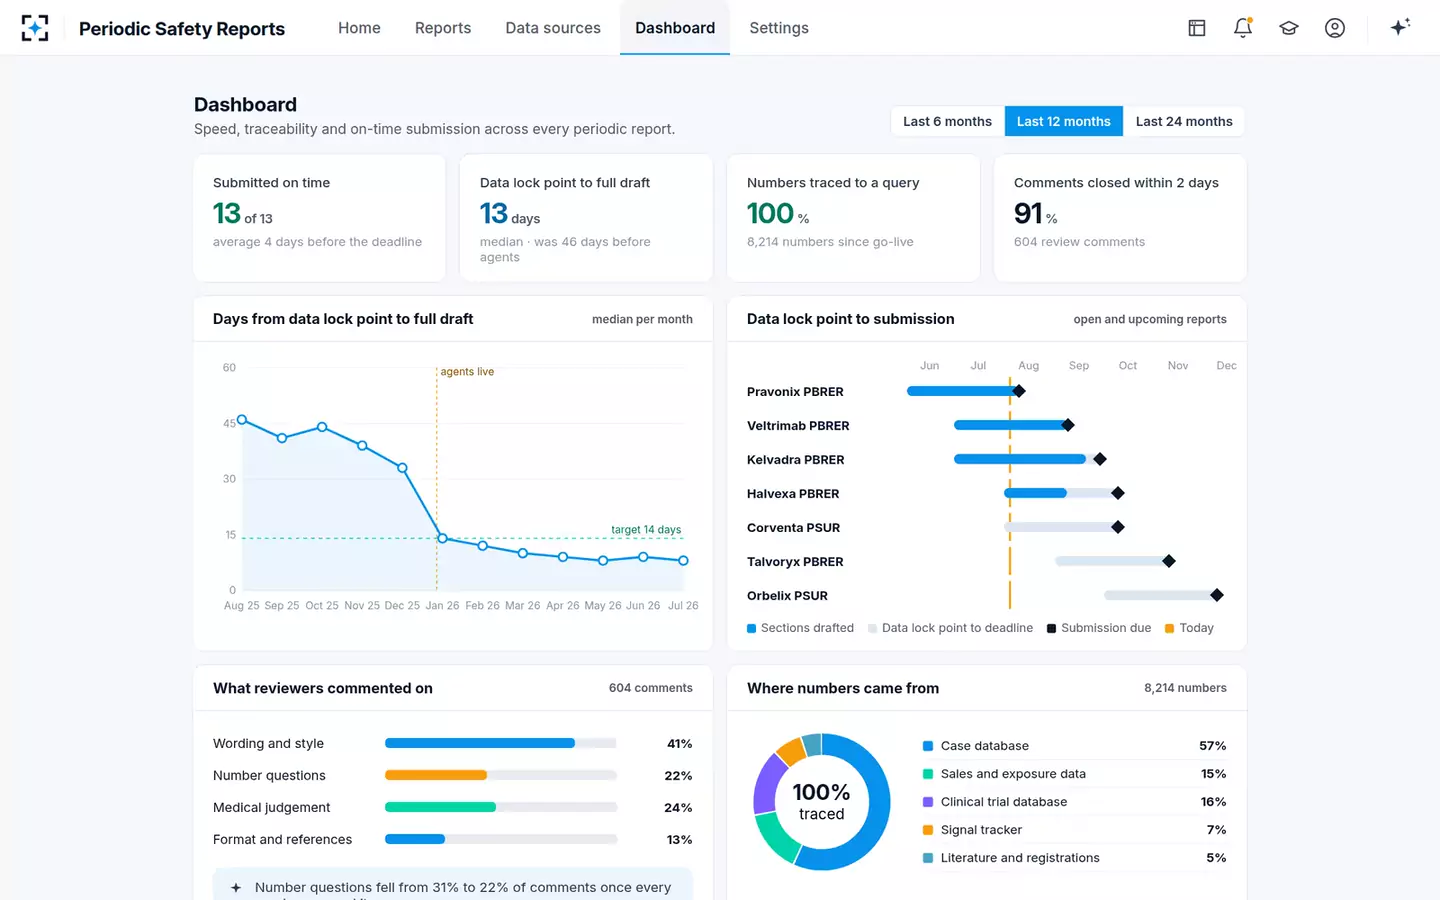Click the Periodic Safety Reports logo icon
Image resolution: width=1440 pixels, height=900 pixels.
(x=35, y=28)
